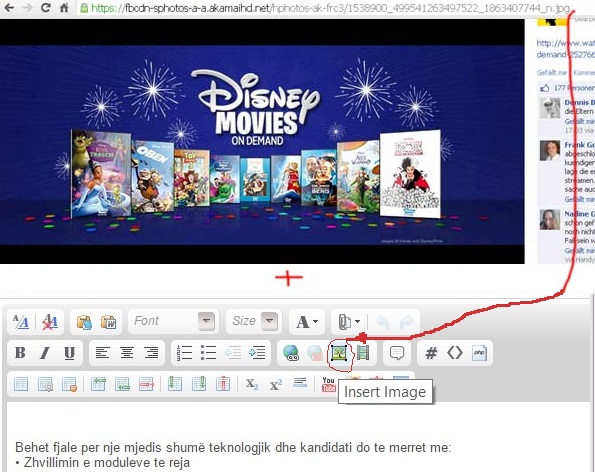Click the Insert Link globe icon
595x472 pixels.
(x=291, y=353)
